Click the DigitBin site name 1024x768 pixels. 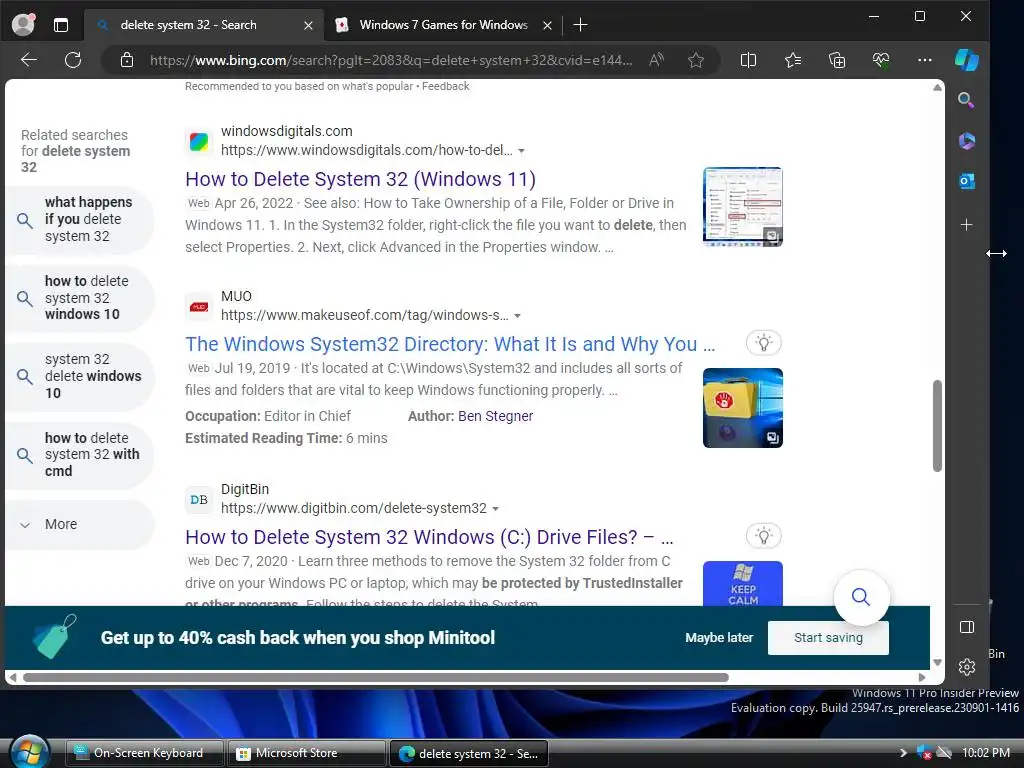tap(245, 489)
